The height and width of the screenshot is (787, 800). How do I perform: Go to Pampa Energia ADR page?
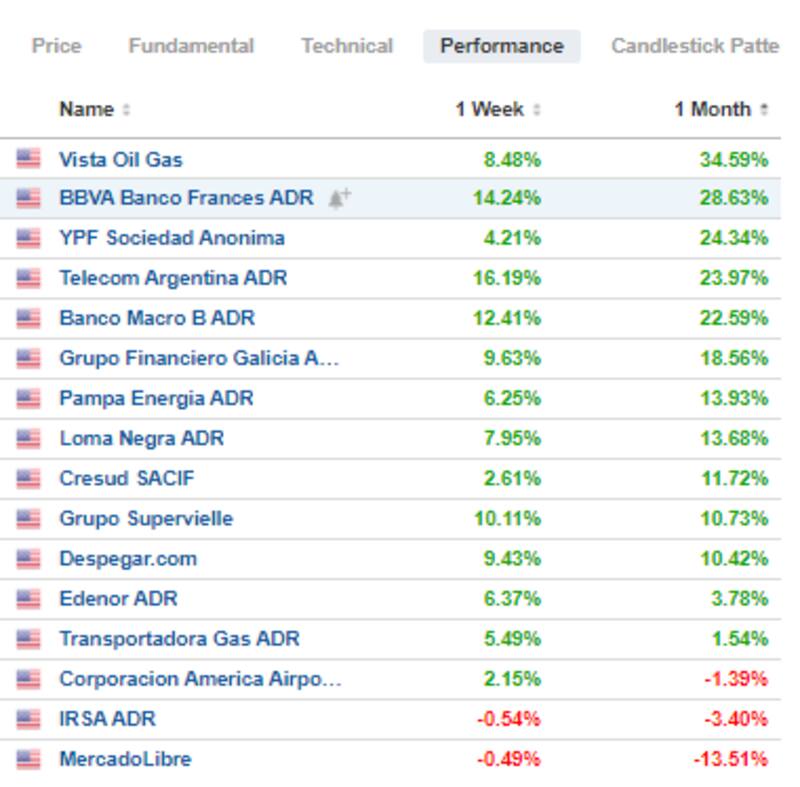click(x=156, y=398)
